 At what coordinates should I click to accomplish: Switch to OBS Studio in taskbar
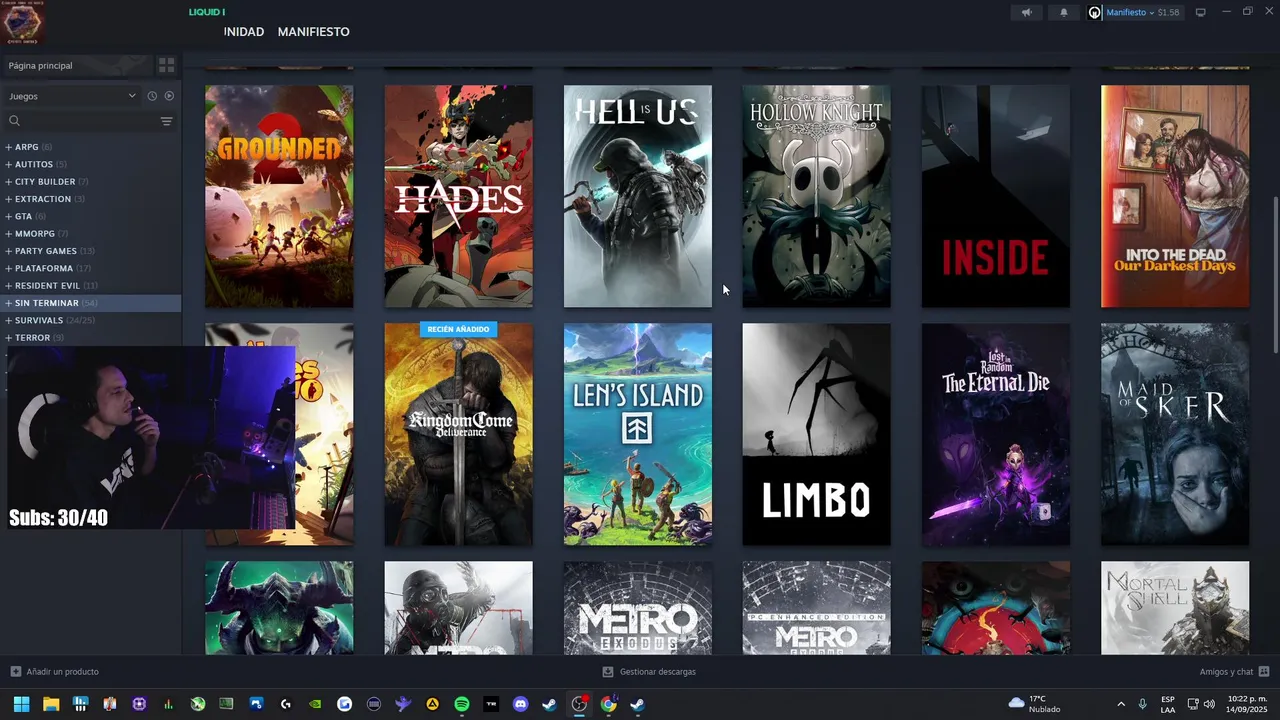579,704
